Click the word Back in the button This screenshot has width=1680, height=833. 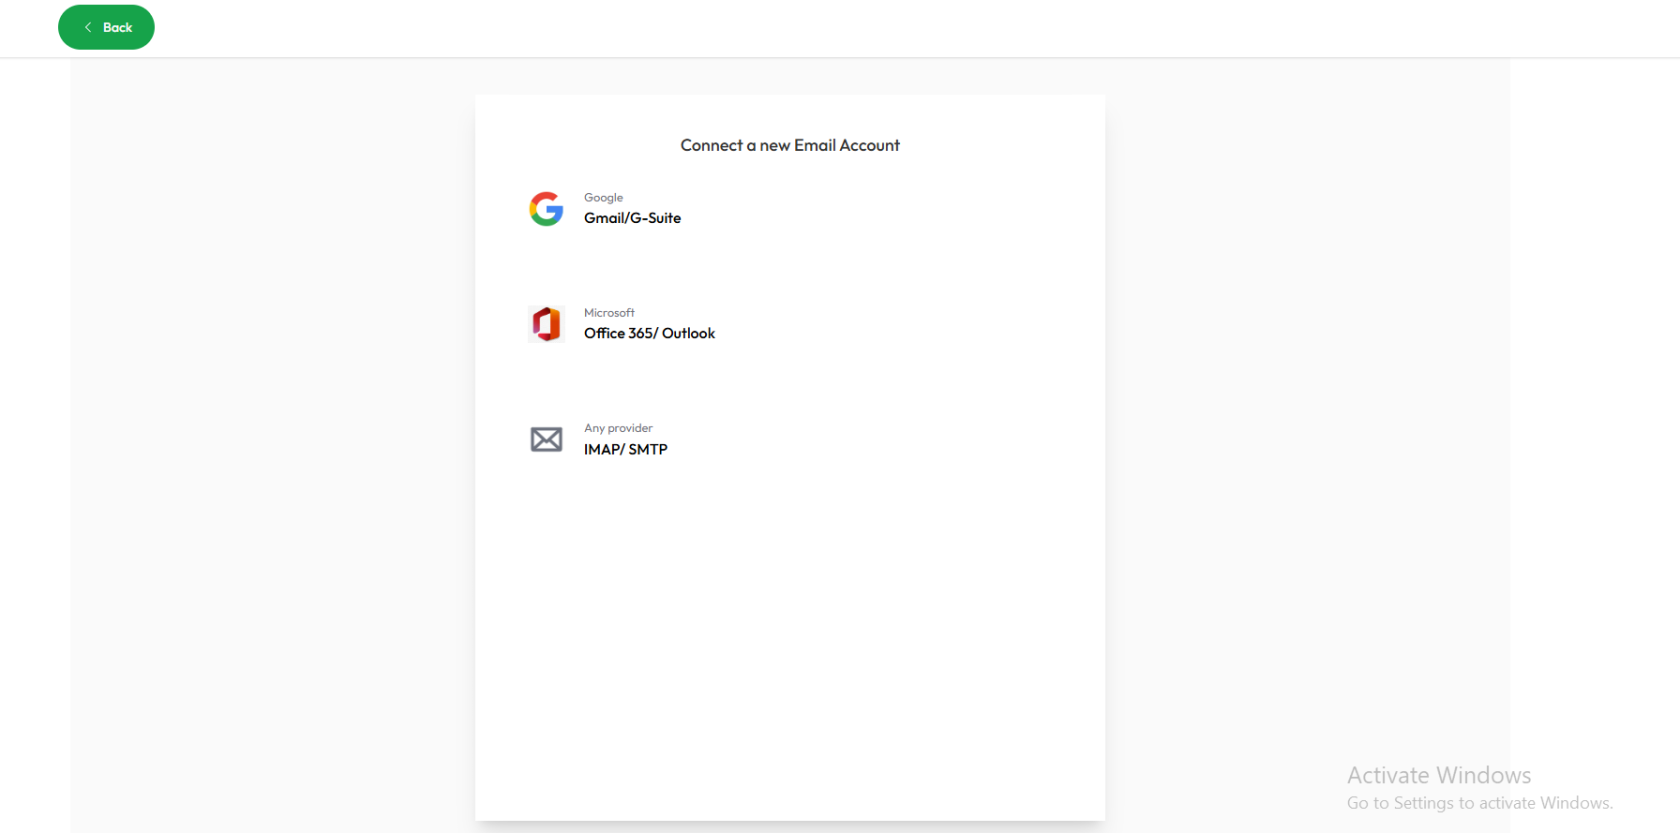[117, 27]
